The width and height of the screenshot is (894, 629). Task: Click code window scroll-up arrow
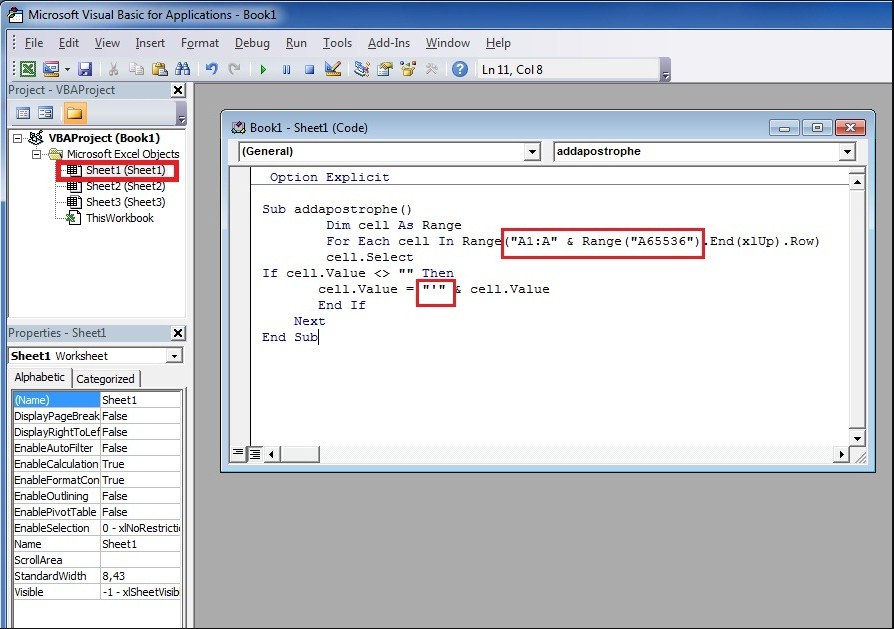tap(857, 182)
